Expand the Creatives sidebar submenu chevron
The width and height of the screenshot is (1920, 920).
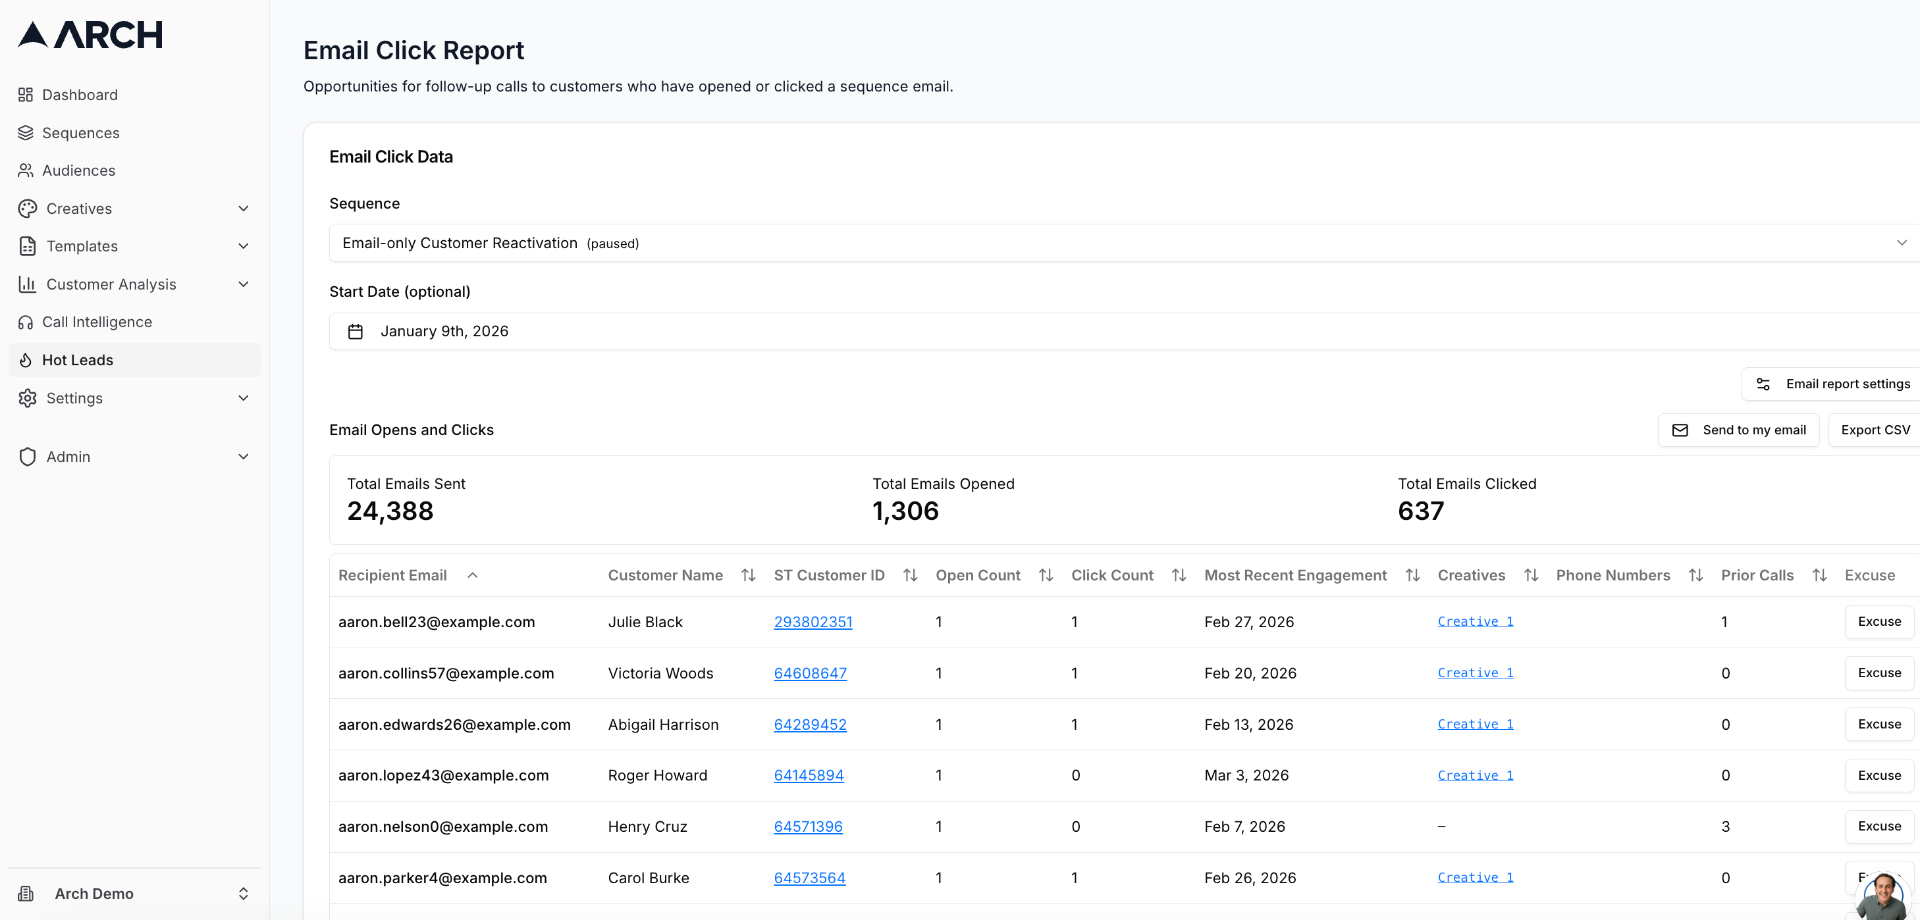(243, 209)
